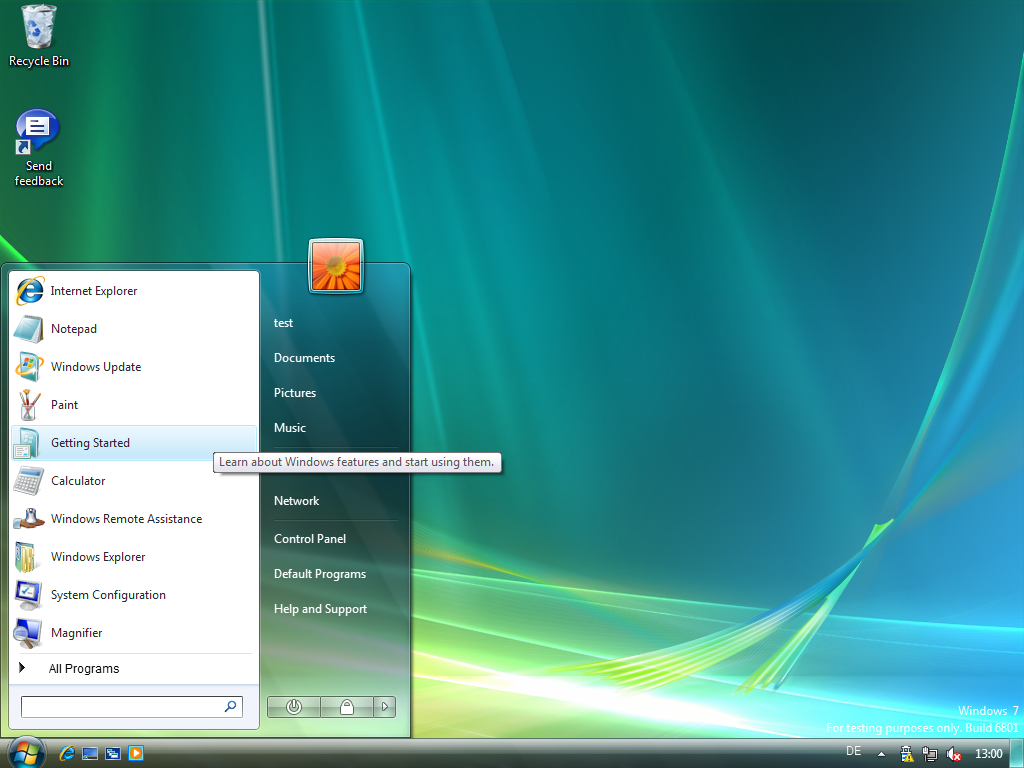Click the 13:00 clock in the taskbar
This screenshot has height=768, width=1024.
[988, 754]
